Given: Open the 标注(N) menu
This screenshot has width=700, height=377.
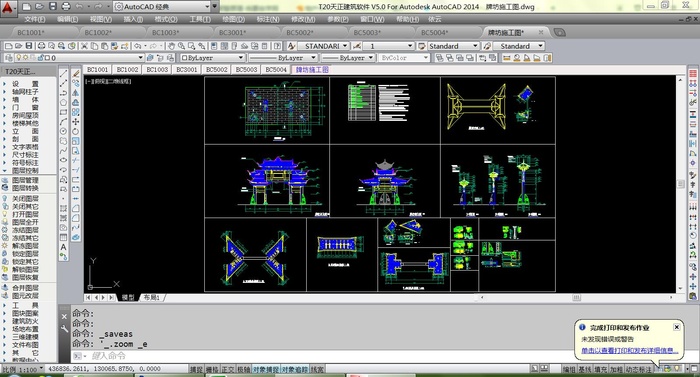Looking at the screenshot, I should point(268,19).
